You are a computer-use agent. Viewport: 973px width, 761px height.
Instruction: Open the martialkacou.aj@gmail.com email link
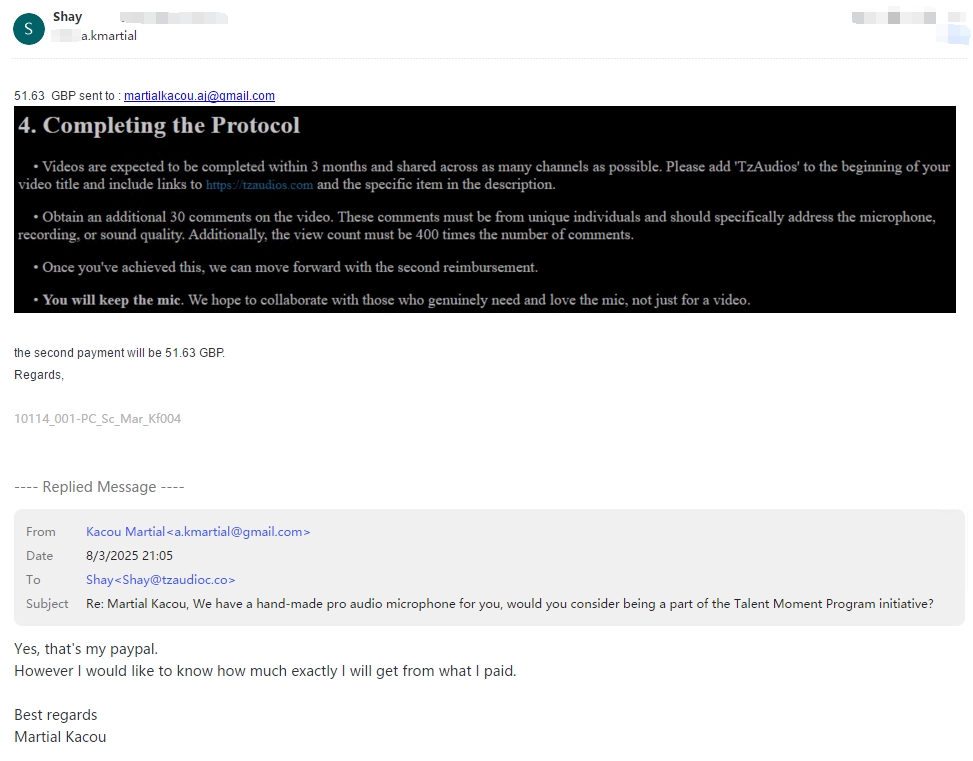(x=199, y=96)
